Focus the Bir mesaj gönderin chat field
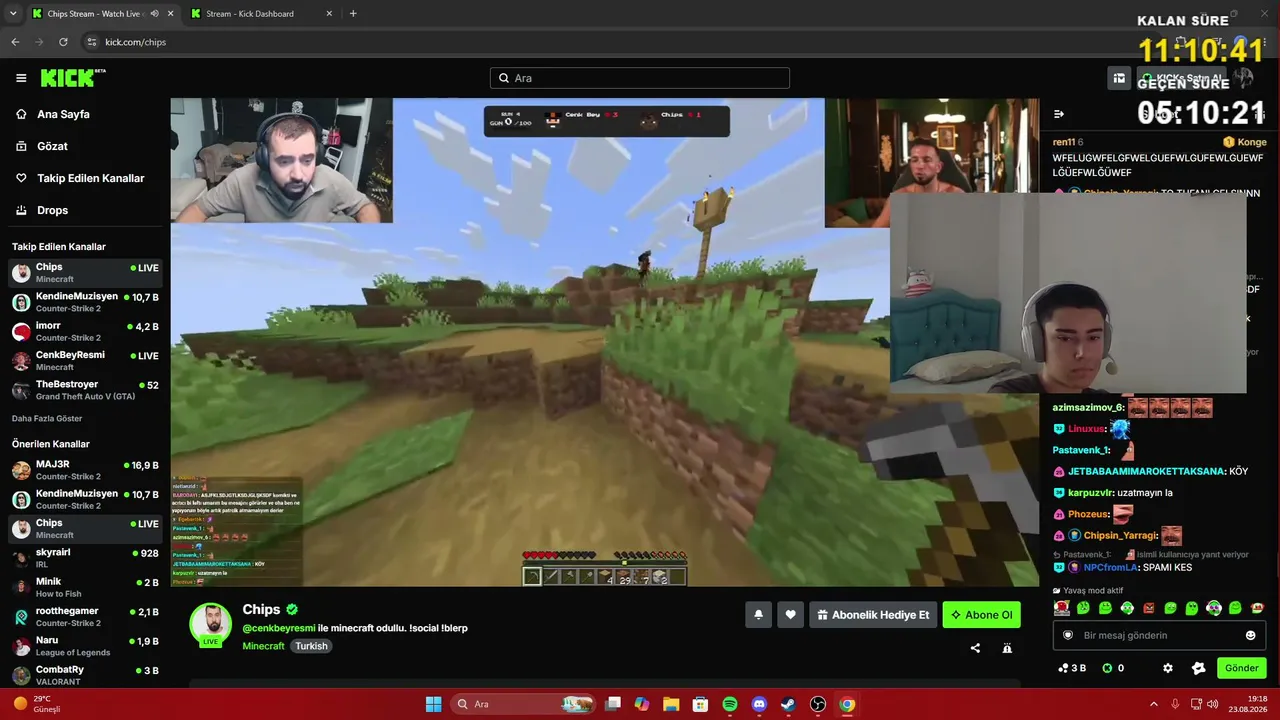The width and height of the screenshot is (1280, 720). 1159,635
